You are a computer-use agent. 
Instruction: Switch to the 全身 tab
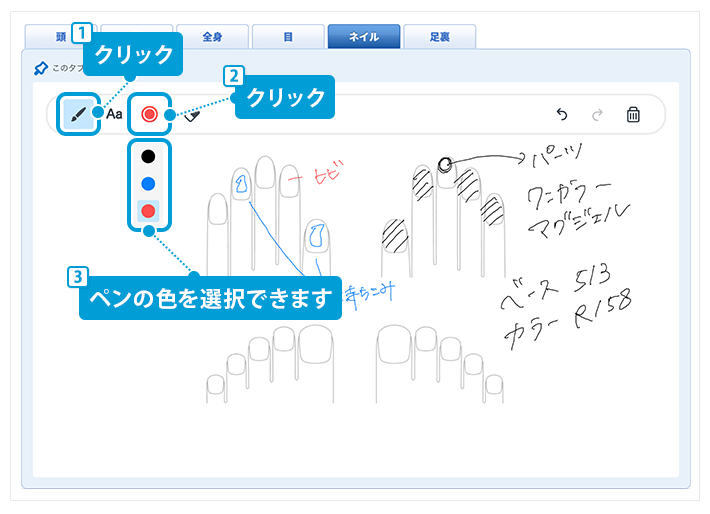[x=212, y=37]
